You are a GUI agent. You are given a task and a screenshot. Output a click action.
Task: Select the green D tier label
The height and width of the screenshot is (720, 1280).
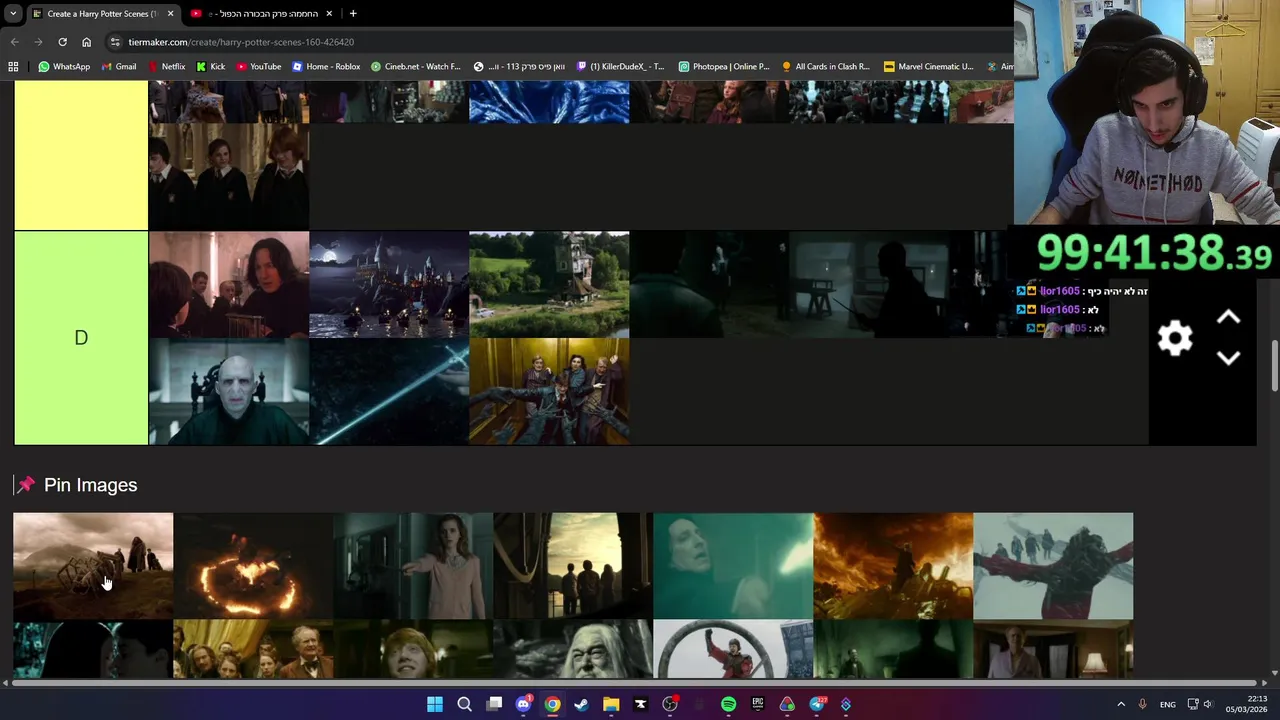click(x=81, y=338)
